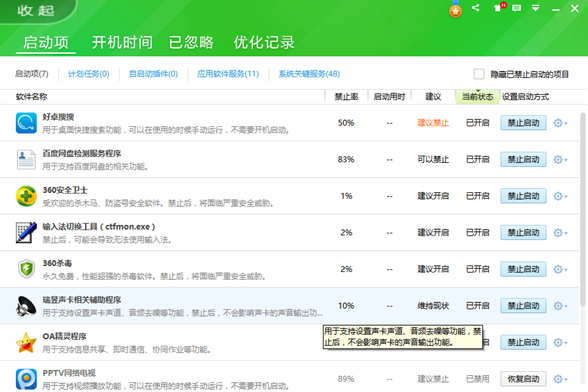588x392 pixels.
Task: Sort by the 启动用时 column header
Action: pyautogui.click(x=389, y=97)
